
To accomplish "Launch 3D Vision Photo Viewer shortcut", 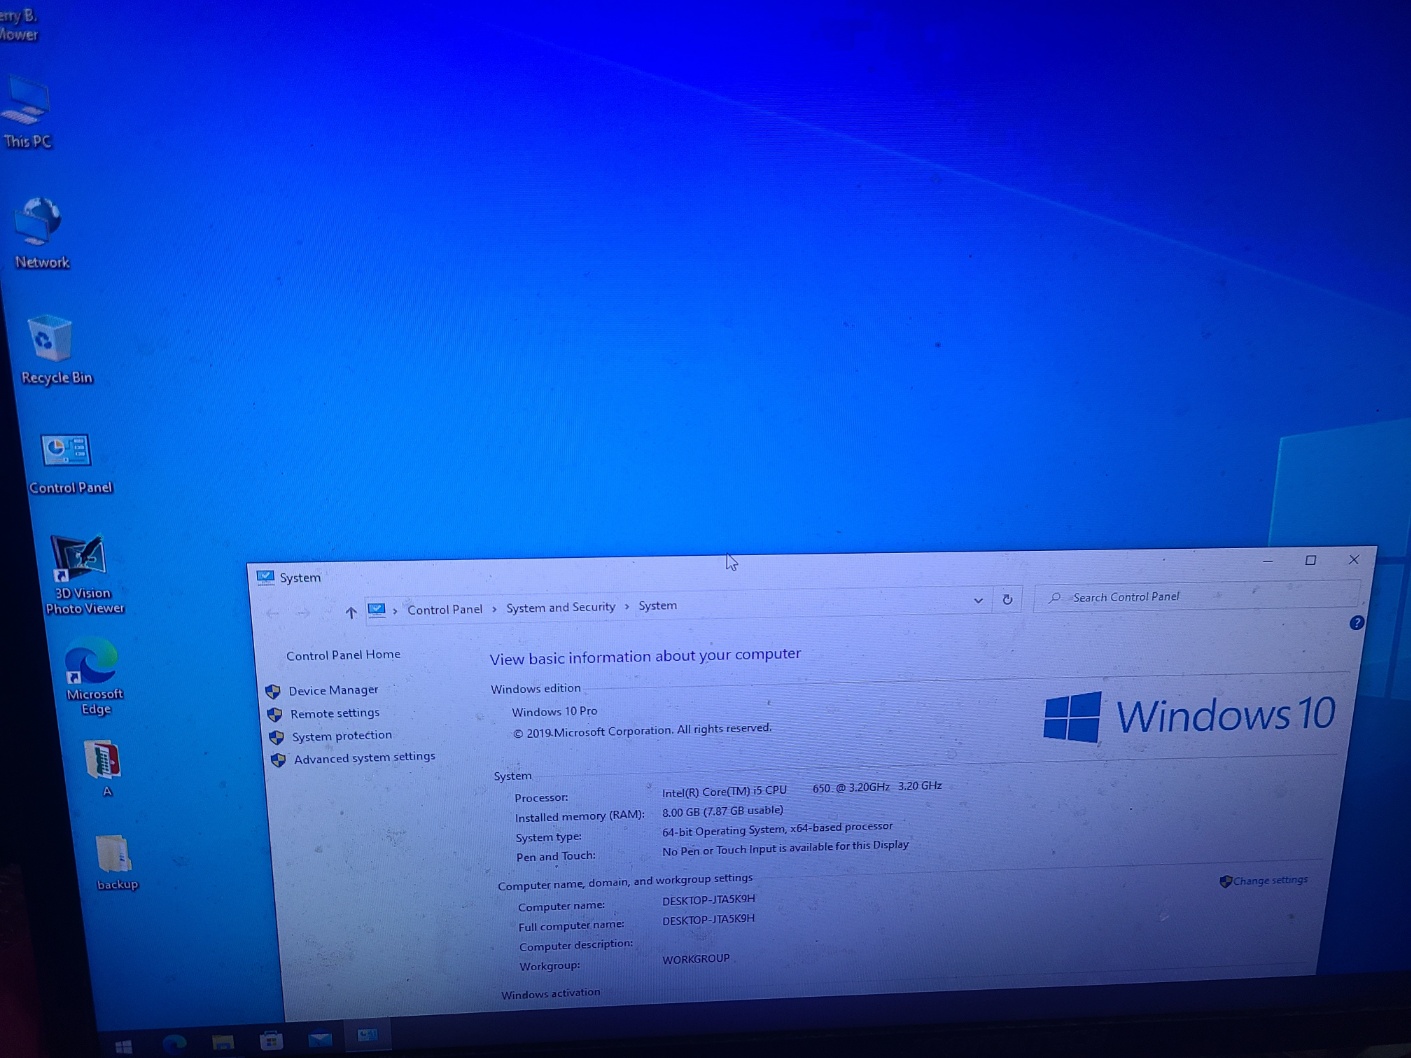I will click(x=83, y=574).
